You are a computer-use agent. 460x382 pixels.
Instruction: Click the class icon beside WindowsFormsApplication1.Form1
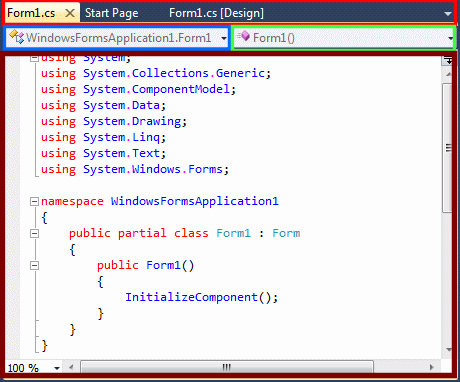click(x=16, y=37)
